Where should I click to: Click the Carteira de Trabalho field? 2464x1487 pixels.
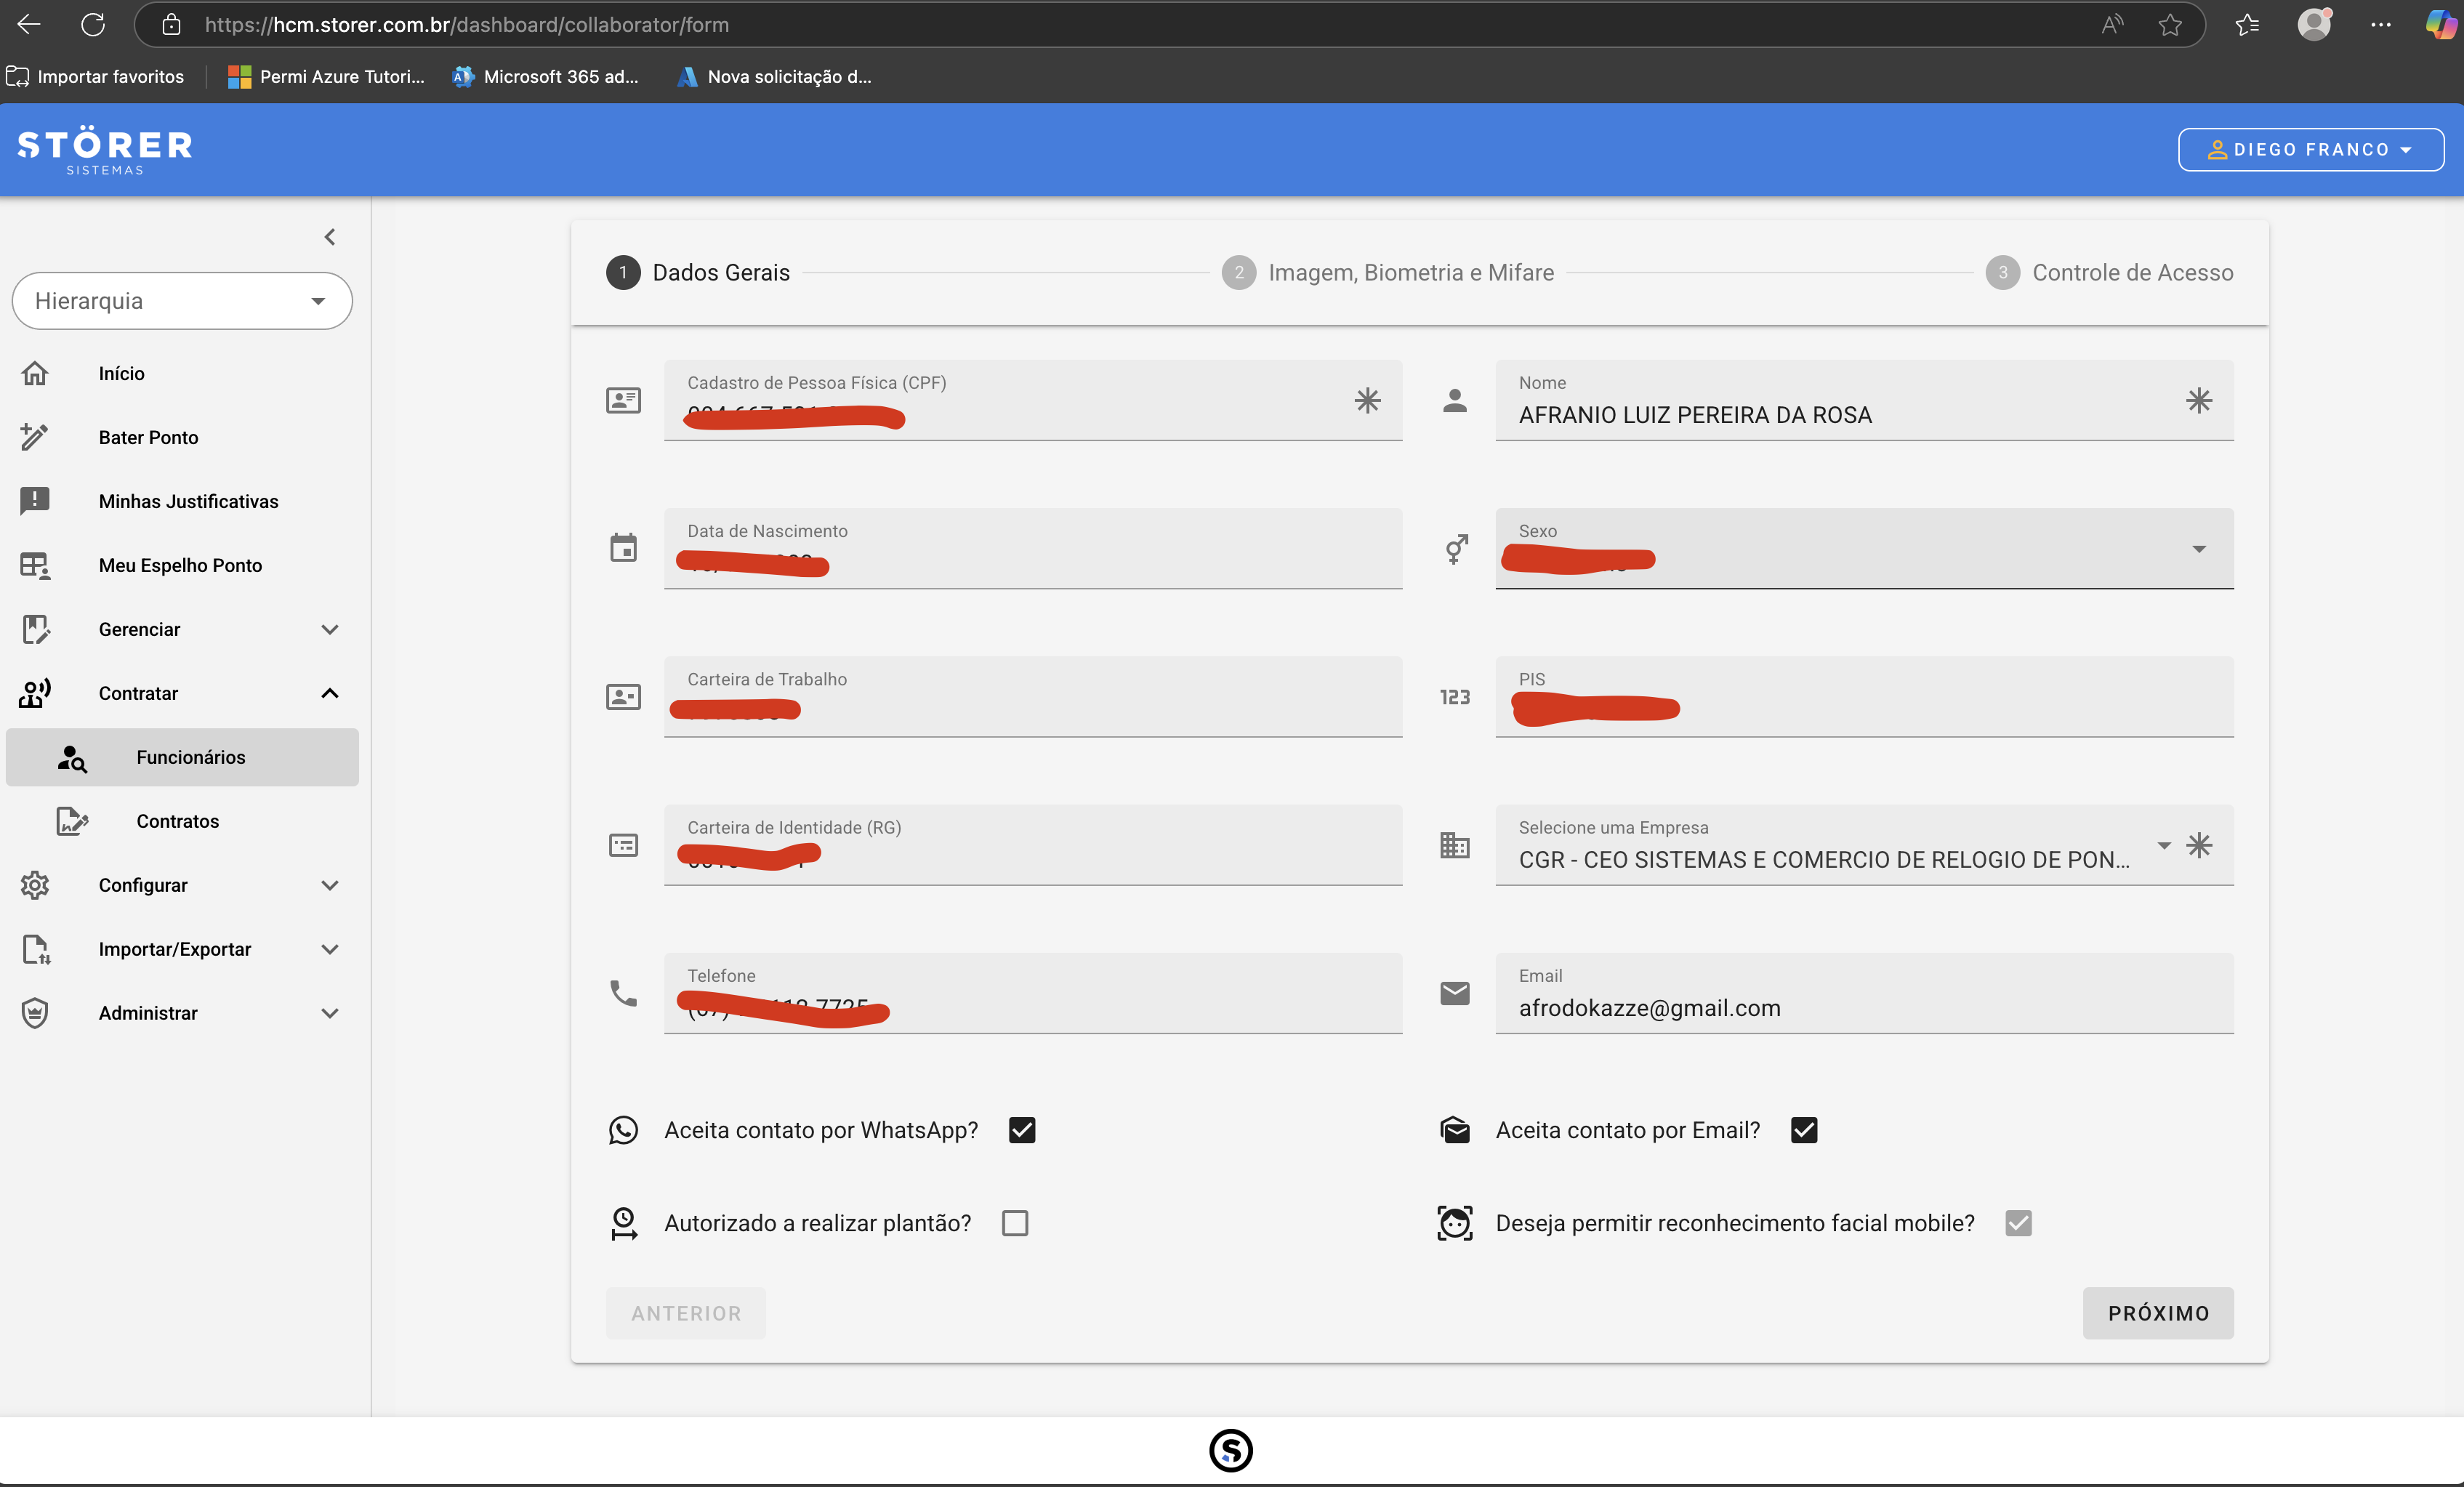coord(1033,696)
